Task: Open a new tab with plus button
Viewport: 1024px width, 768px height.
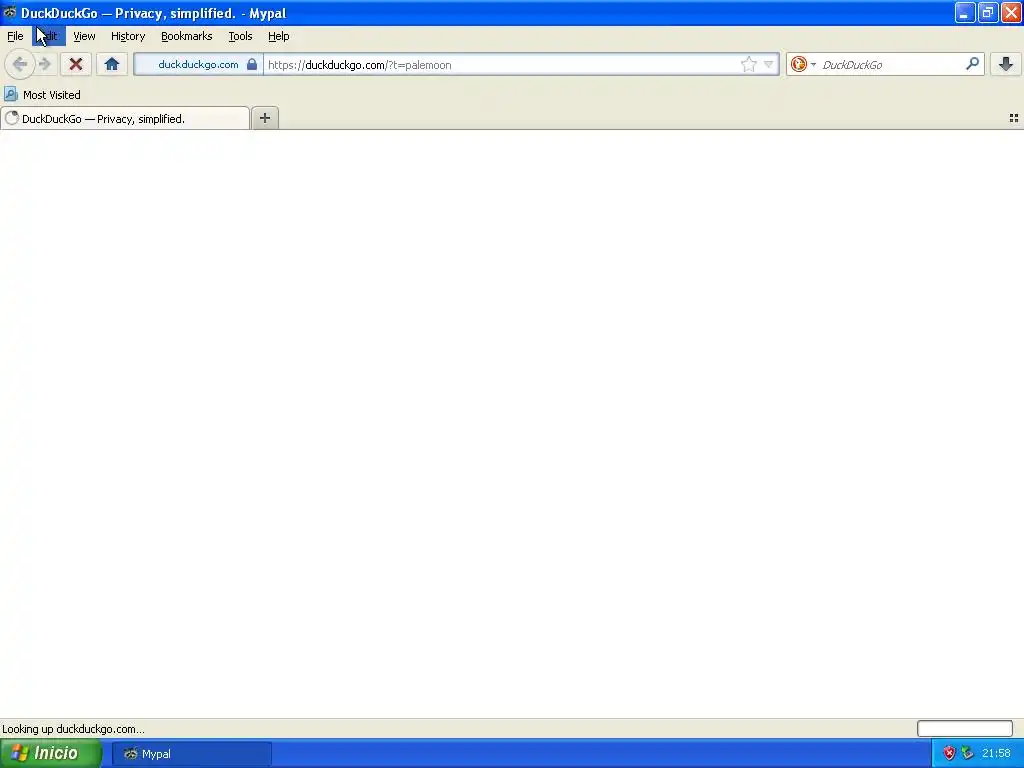Action: [x=264, y=118]
